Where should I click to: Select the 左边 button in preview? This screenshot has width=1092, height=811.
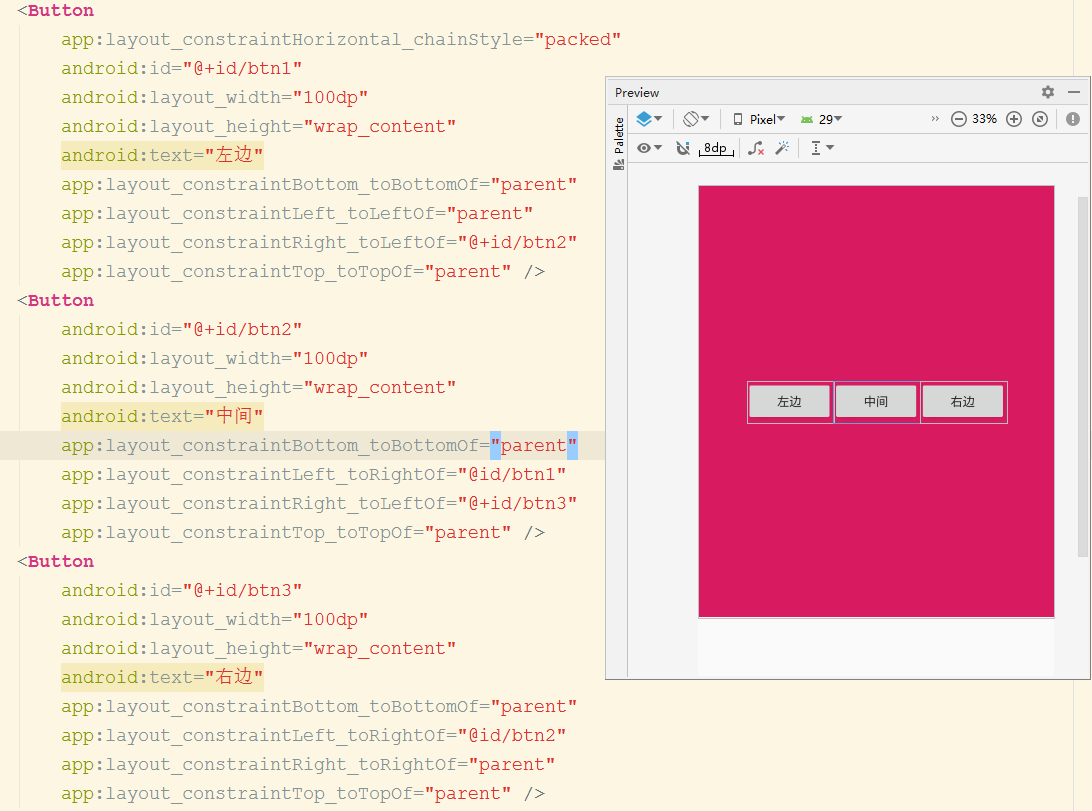click(790, 402)
